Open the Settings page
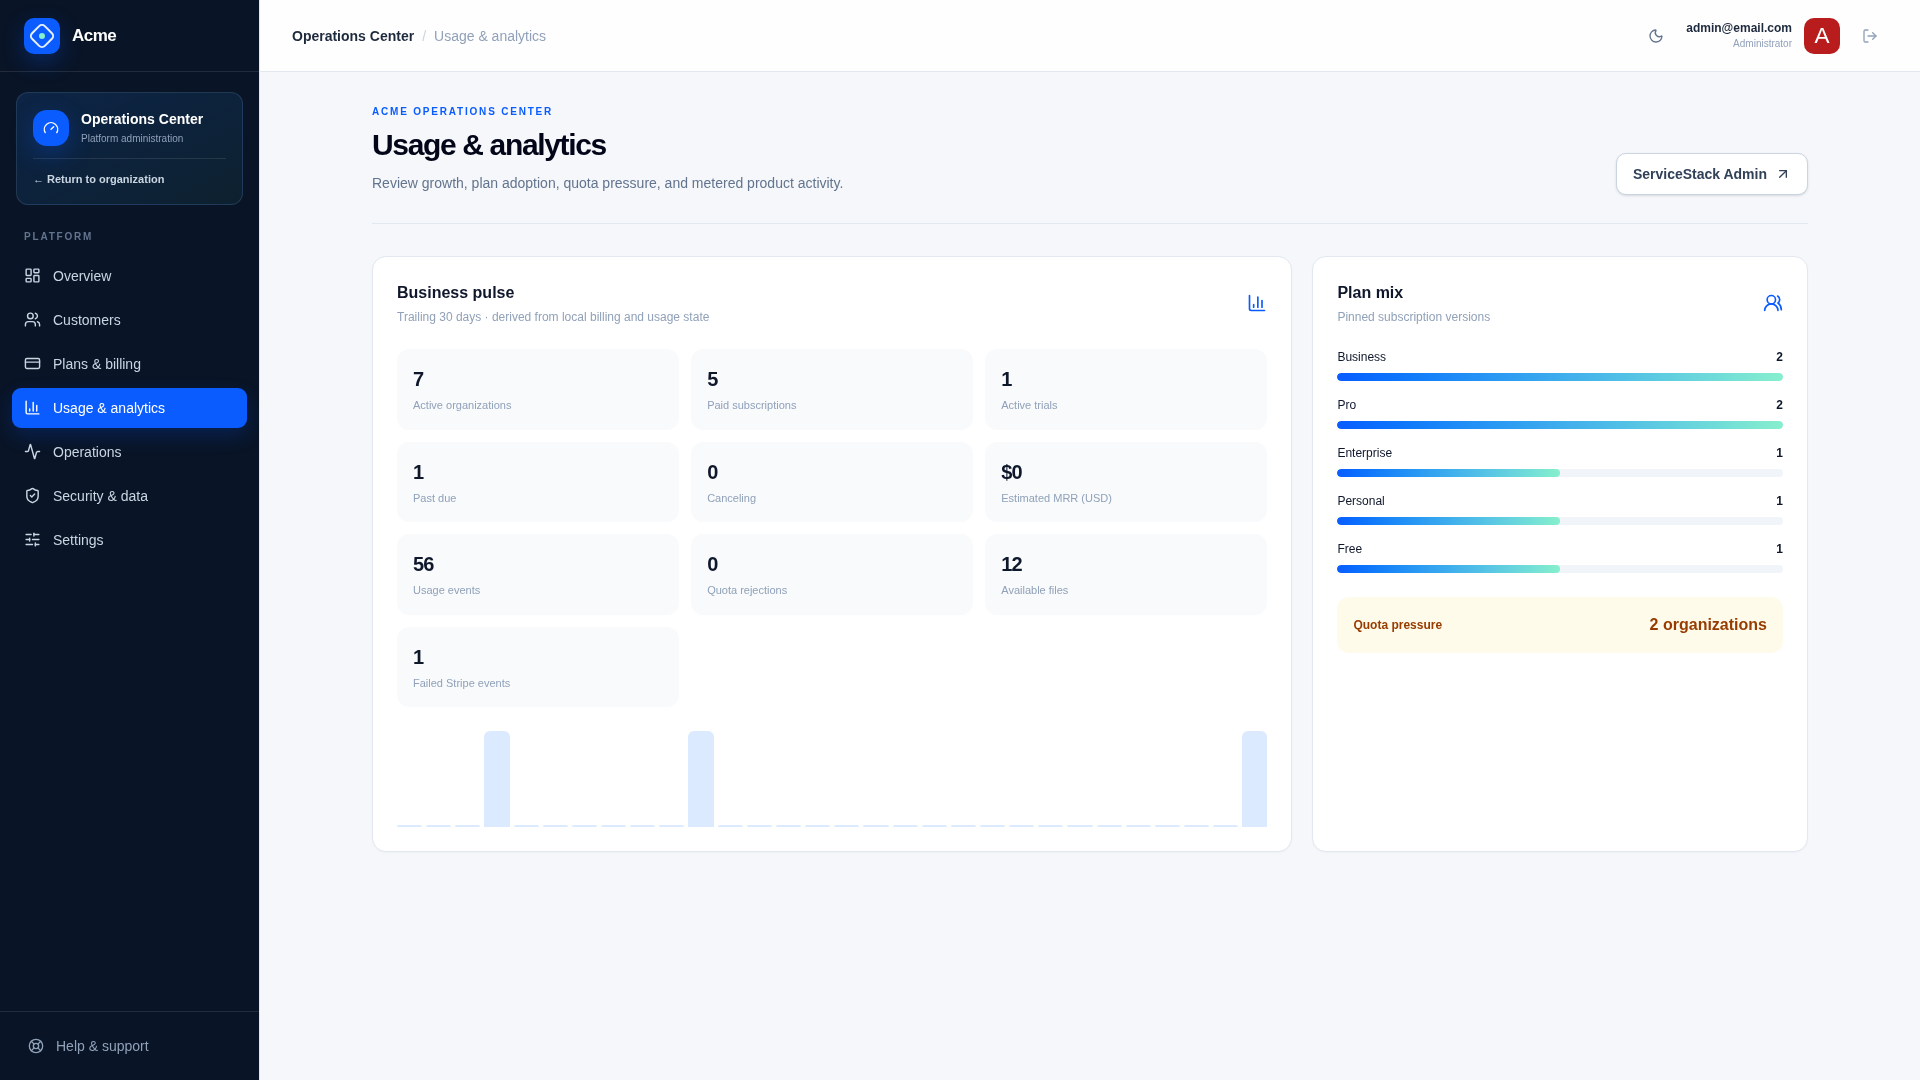 click(129, 540)
